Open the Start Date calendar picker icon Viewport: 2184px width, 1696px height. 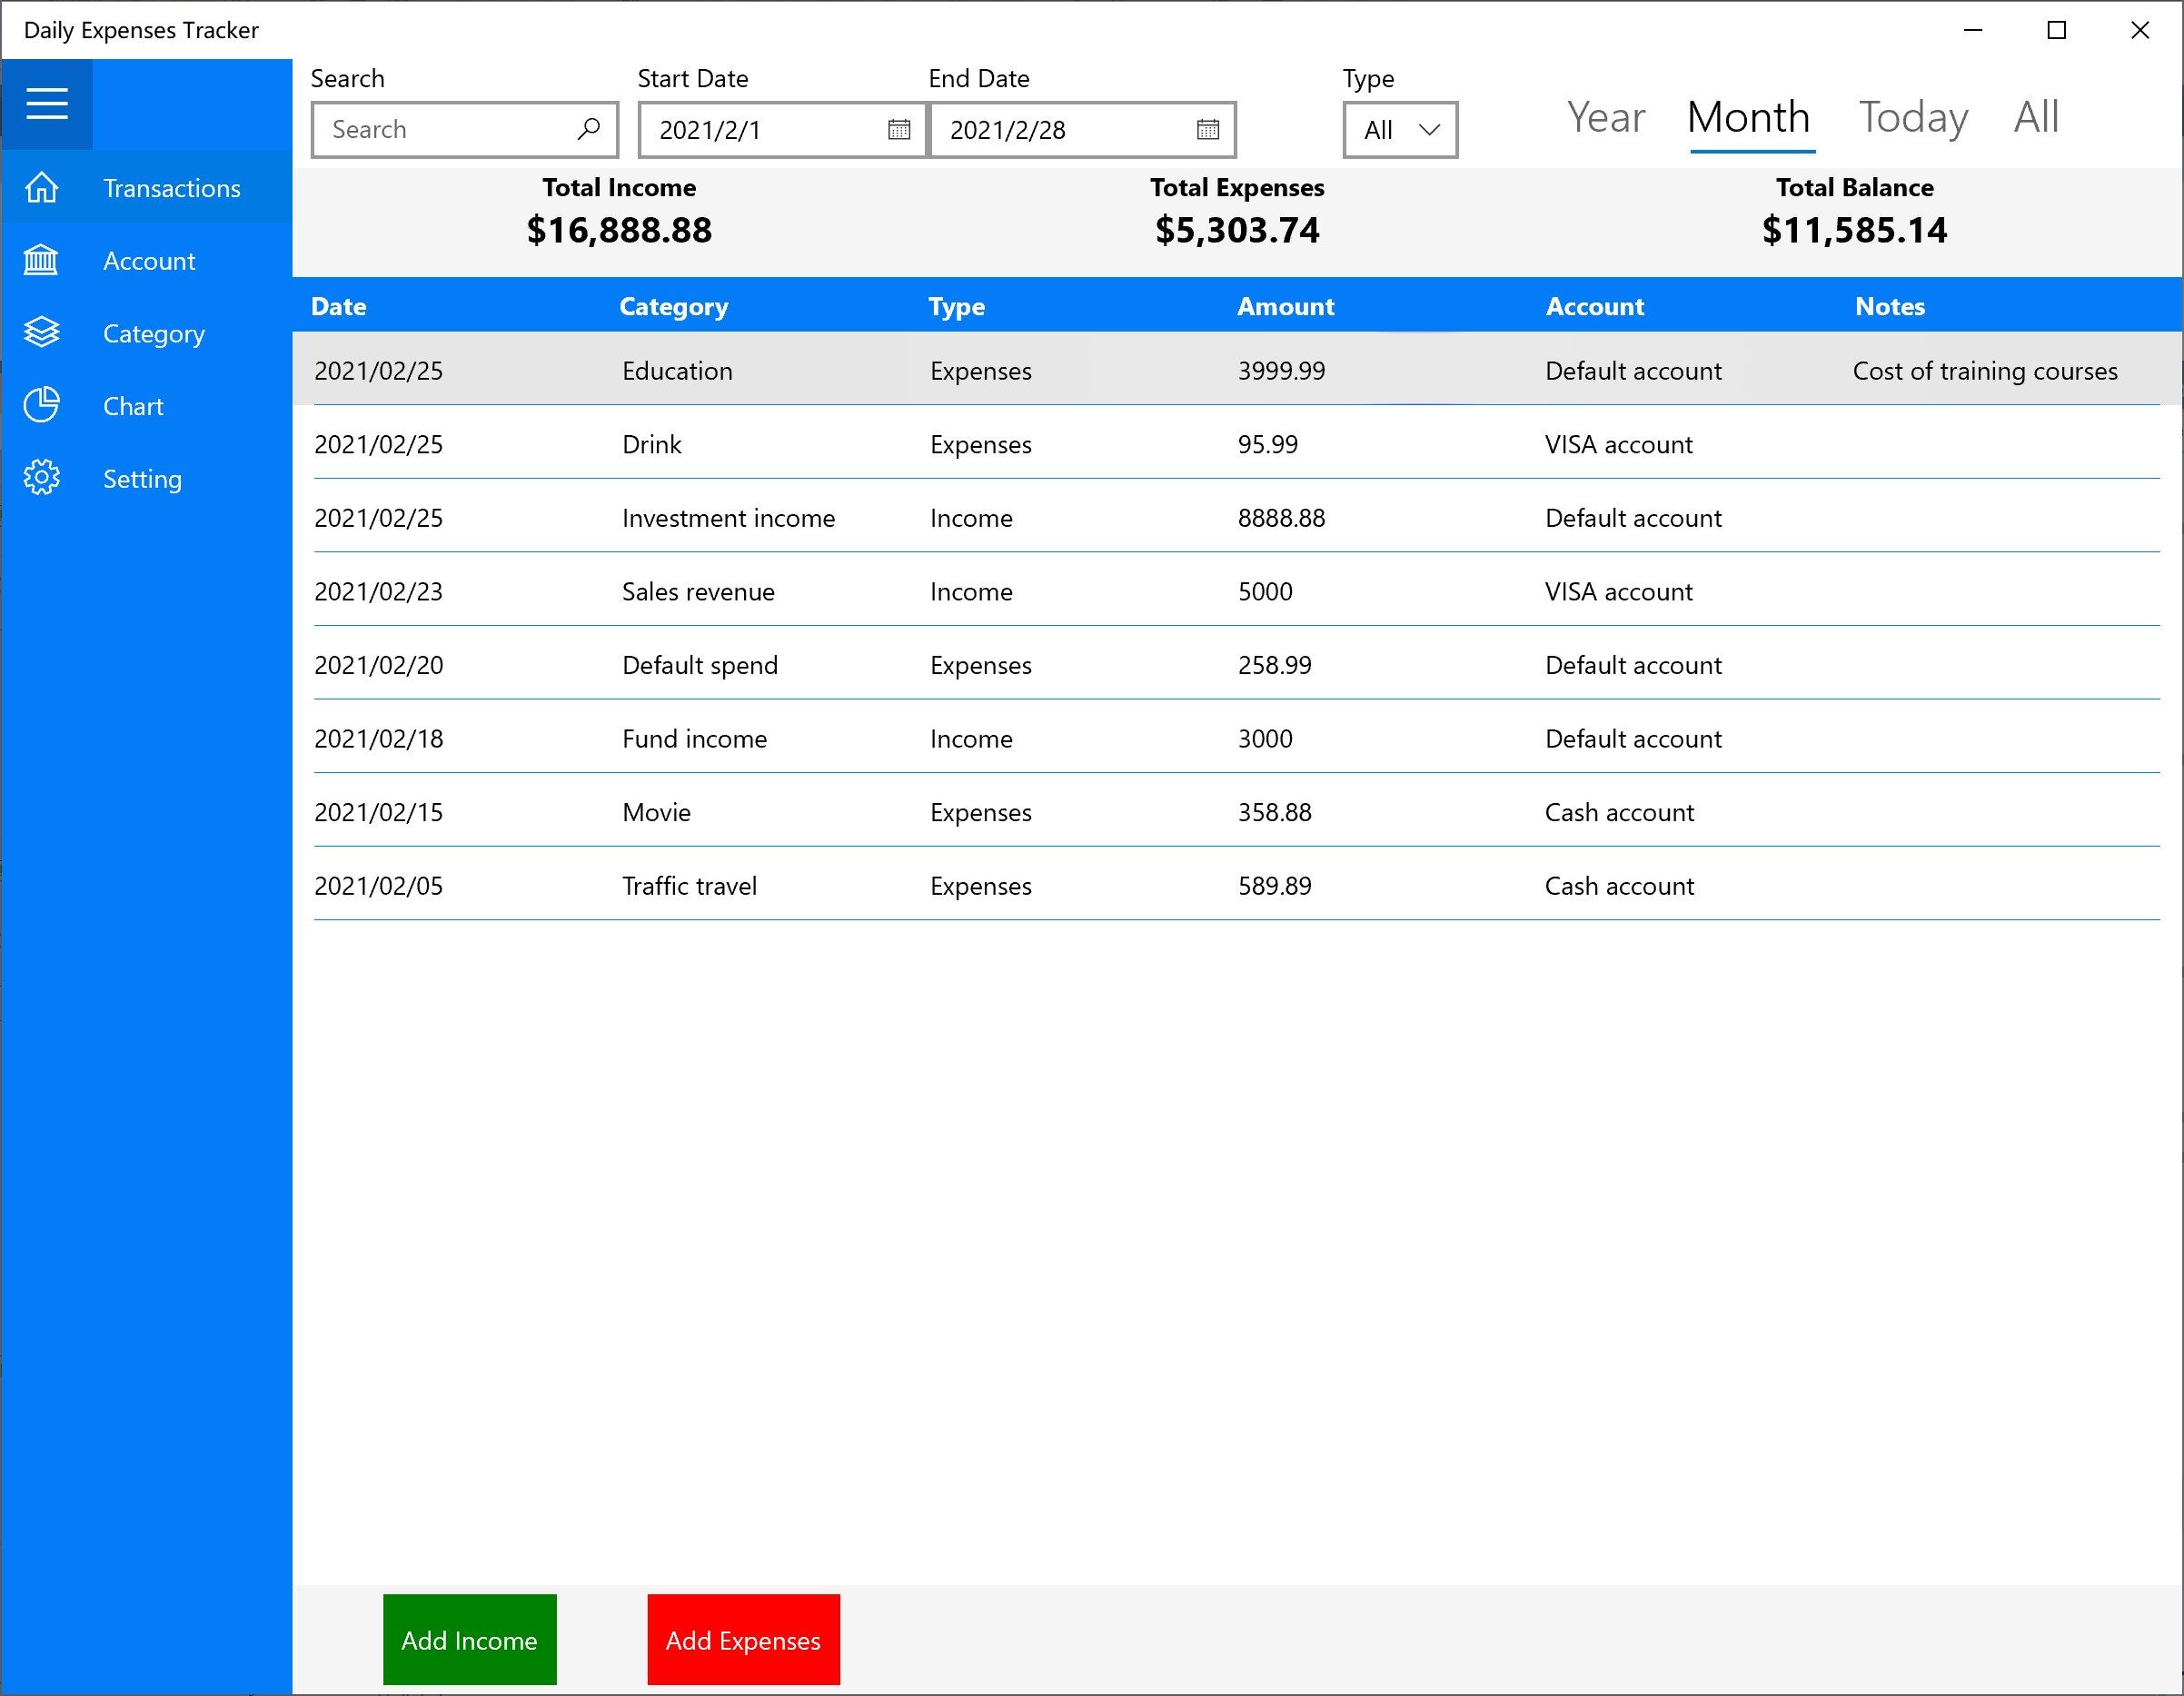coord(898,129)
